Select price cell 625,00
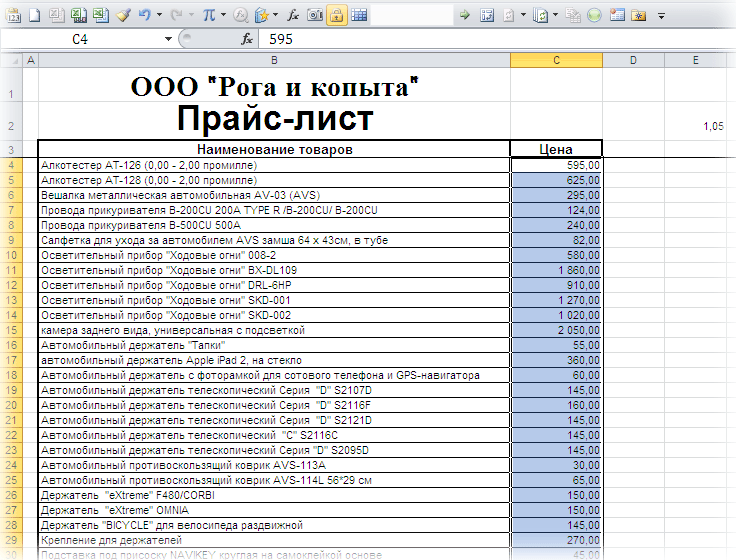 [x=556, y=180]
